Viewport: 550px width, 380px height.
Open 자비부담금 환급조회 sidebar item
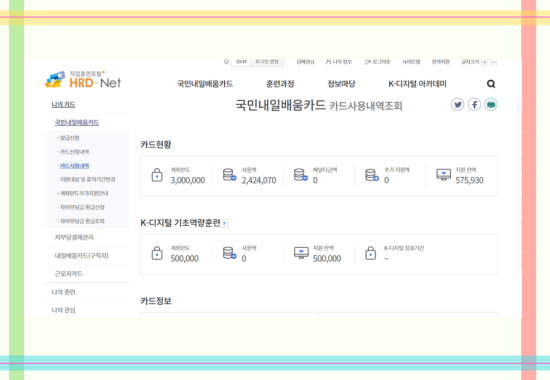click(x=81, y=221)
